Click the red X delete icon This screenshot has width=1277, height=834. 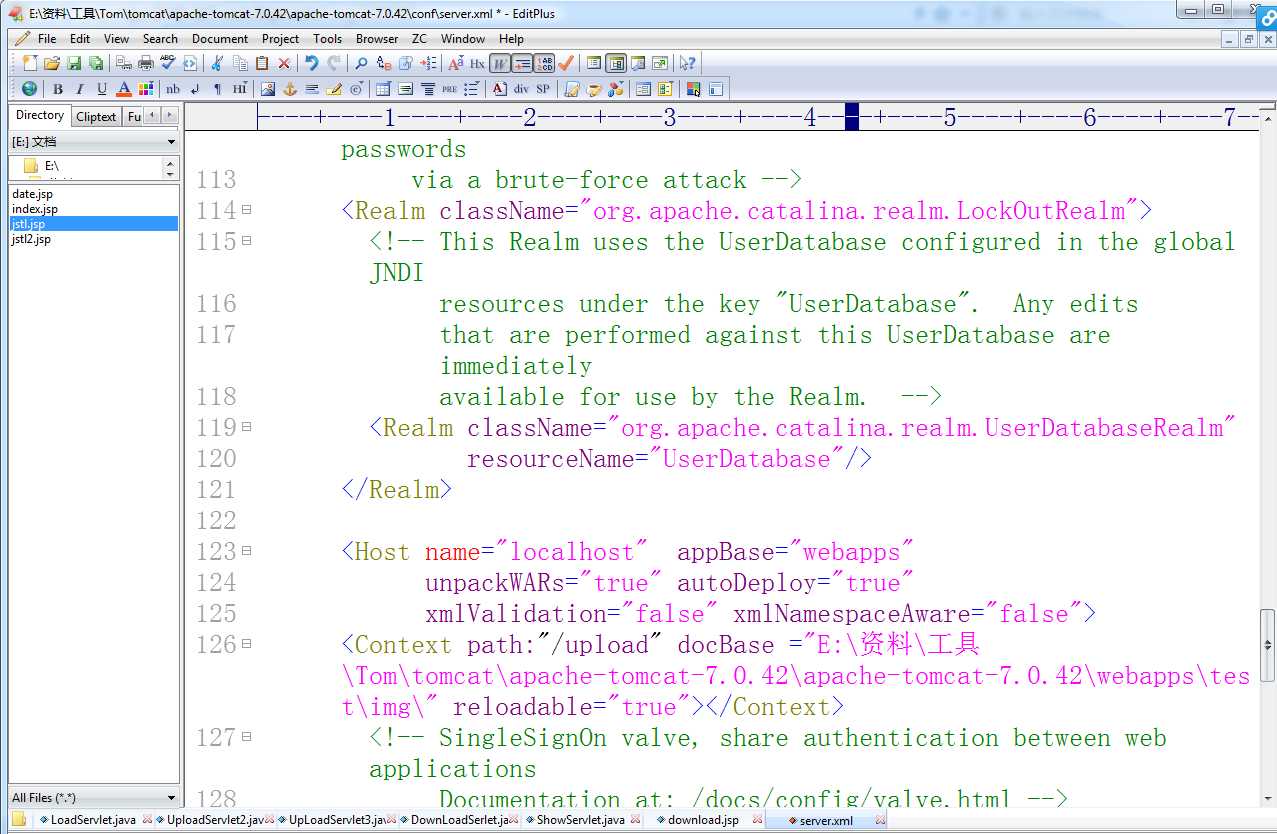click(x=284, y=63)
